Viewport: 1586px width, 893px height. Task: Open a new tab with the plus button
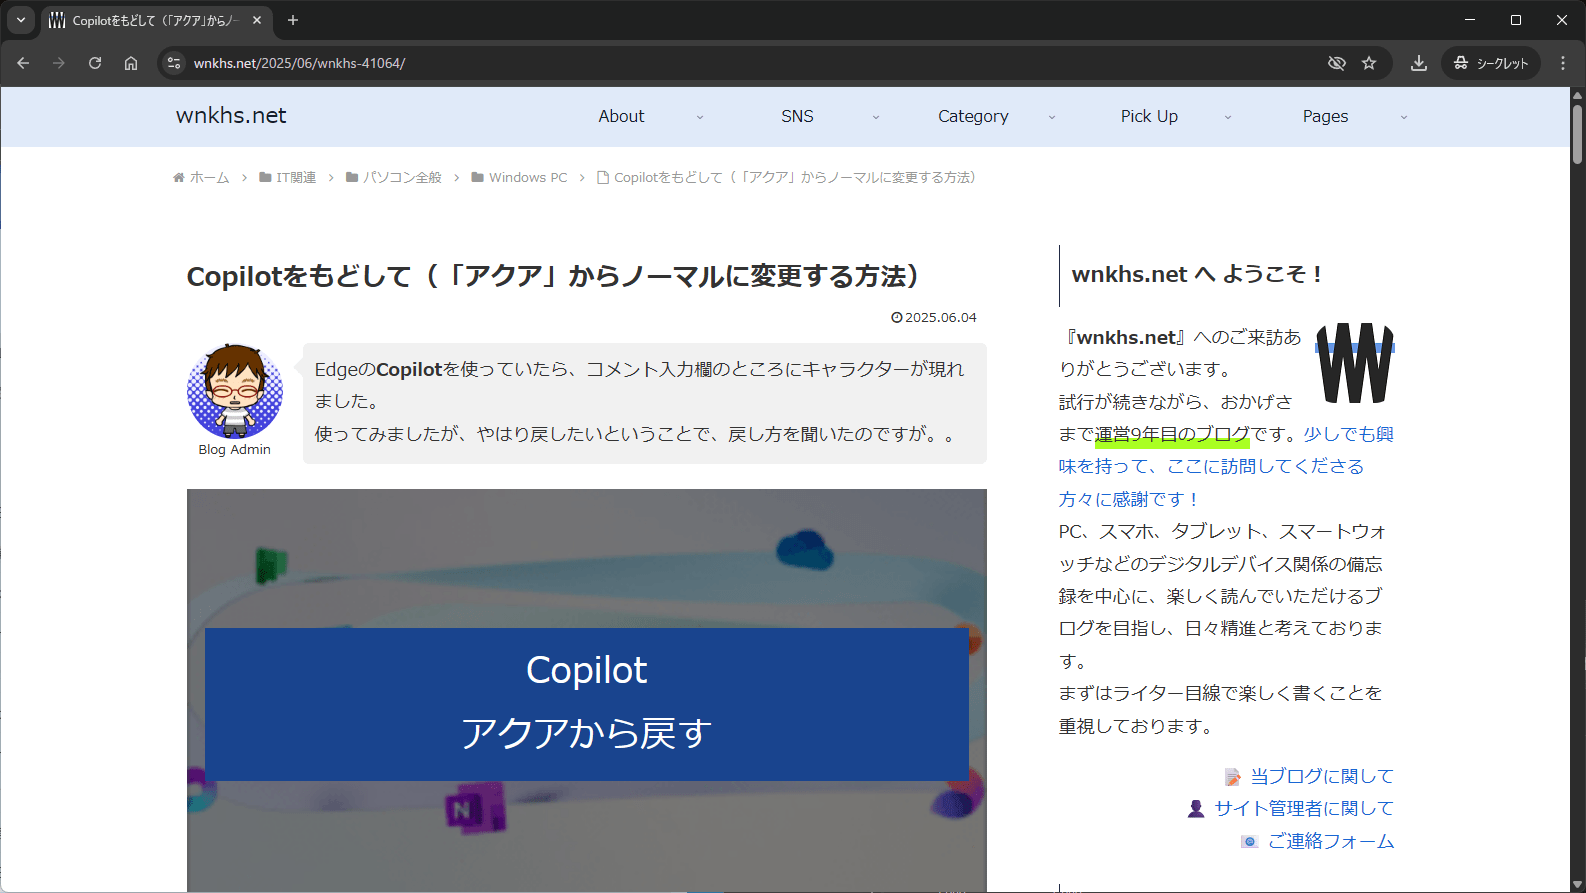[x=293, y=20]
